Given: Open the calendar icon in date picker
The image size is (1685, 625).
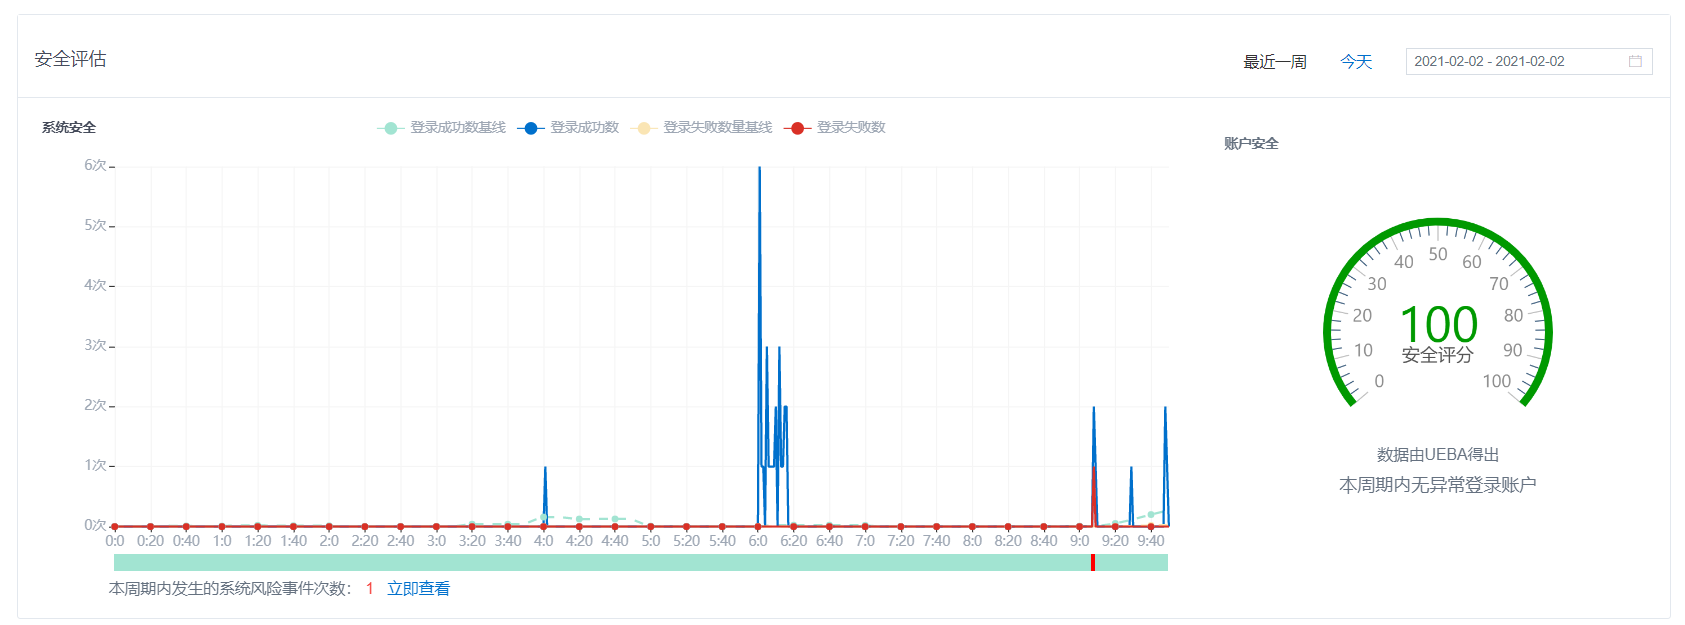Looking at the screenshot, I should 1635,62.
